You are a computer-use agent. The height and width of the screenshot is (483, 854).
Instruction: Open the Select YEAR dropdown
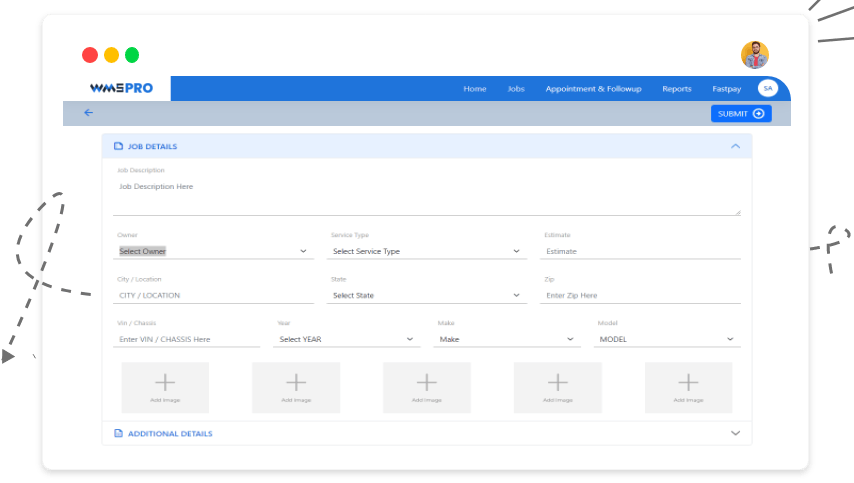[347, 340]
